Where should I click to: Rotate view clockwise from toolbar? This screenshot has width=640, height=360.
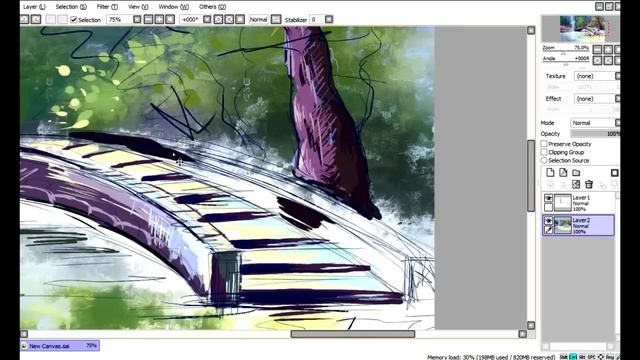[229, 19]
